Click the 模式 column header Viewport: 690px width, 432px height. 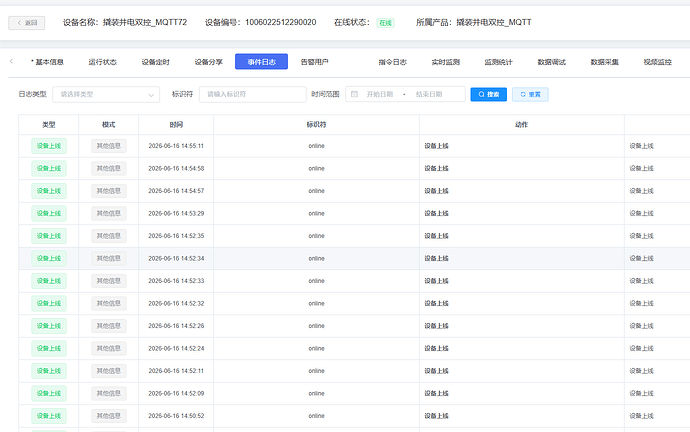pyautogui.click(x=109, y=125)
